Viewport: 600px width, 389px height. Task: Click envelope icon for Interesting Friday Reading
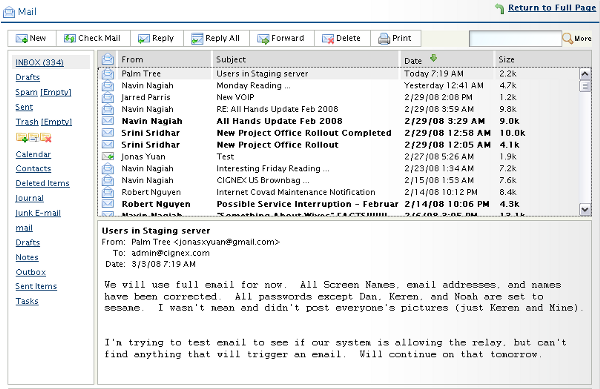(108, 168)
